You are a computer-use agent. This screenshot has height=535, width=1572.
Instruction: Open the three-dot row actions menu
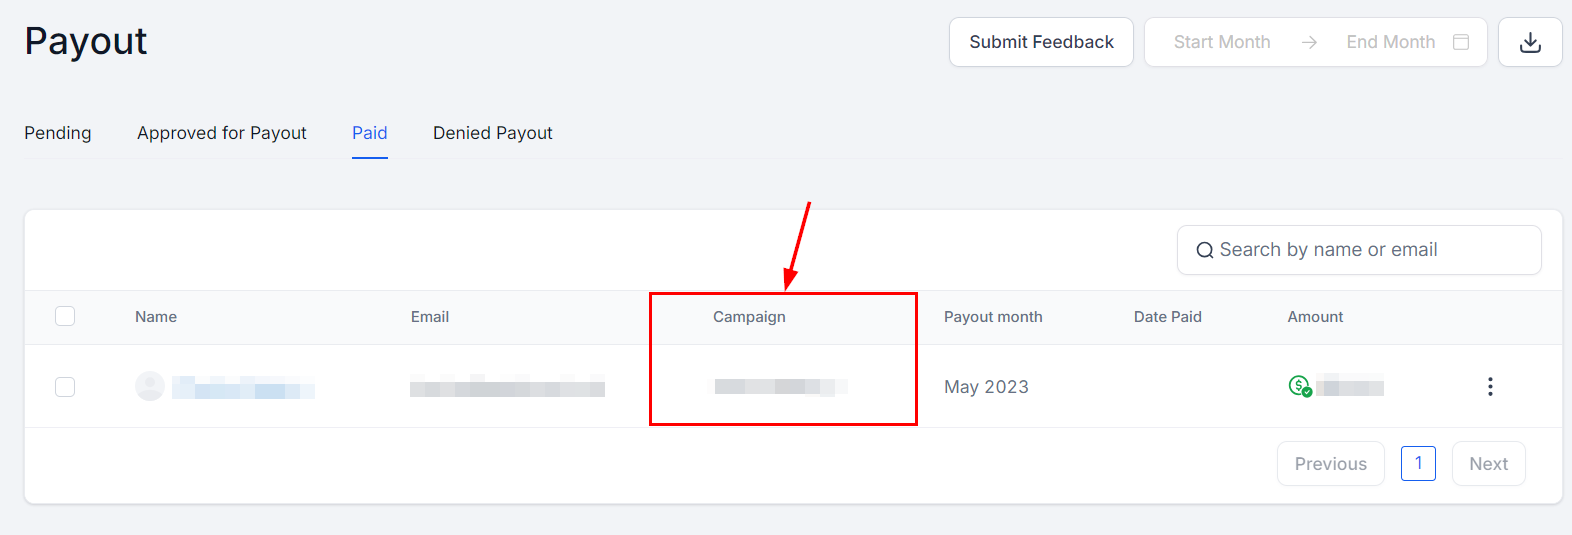pos(1490,387)
